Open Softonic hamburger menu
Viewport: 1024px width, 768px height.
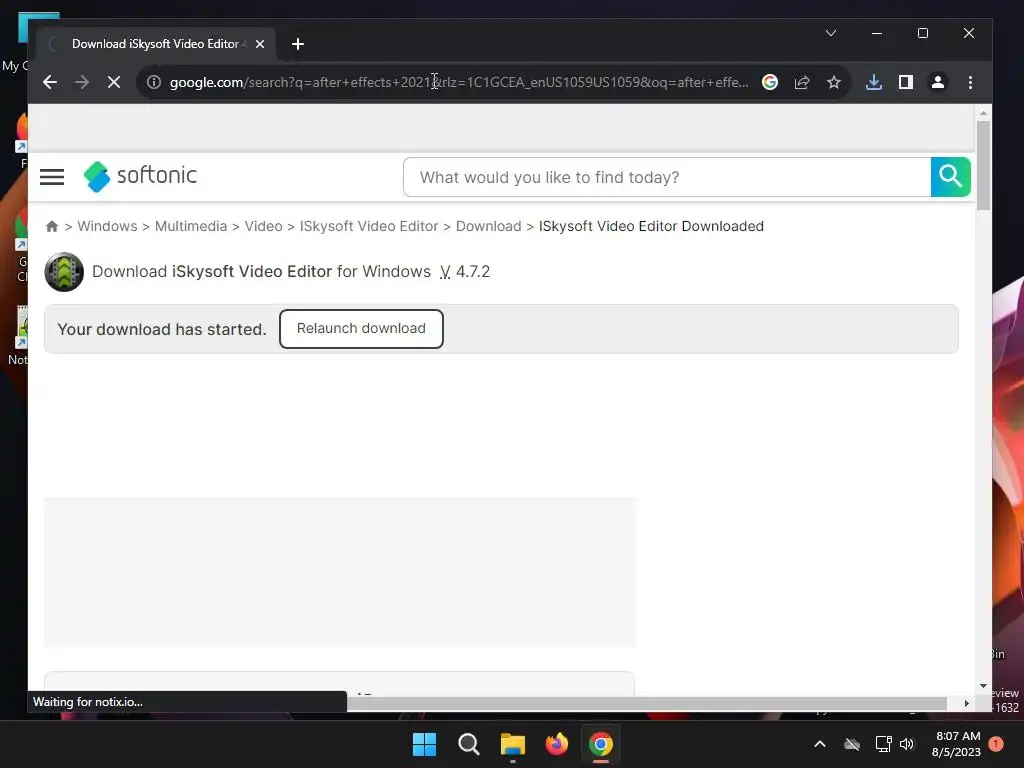point(52,176)
